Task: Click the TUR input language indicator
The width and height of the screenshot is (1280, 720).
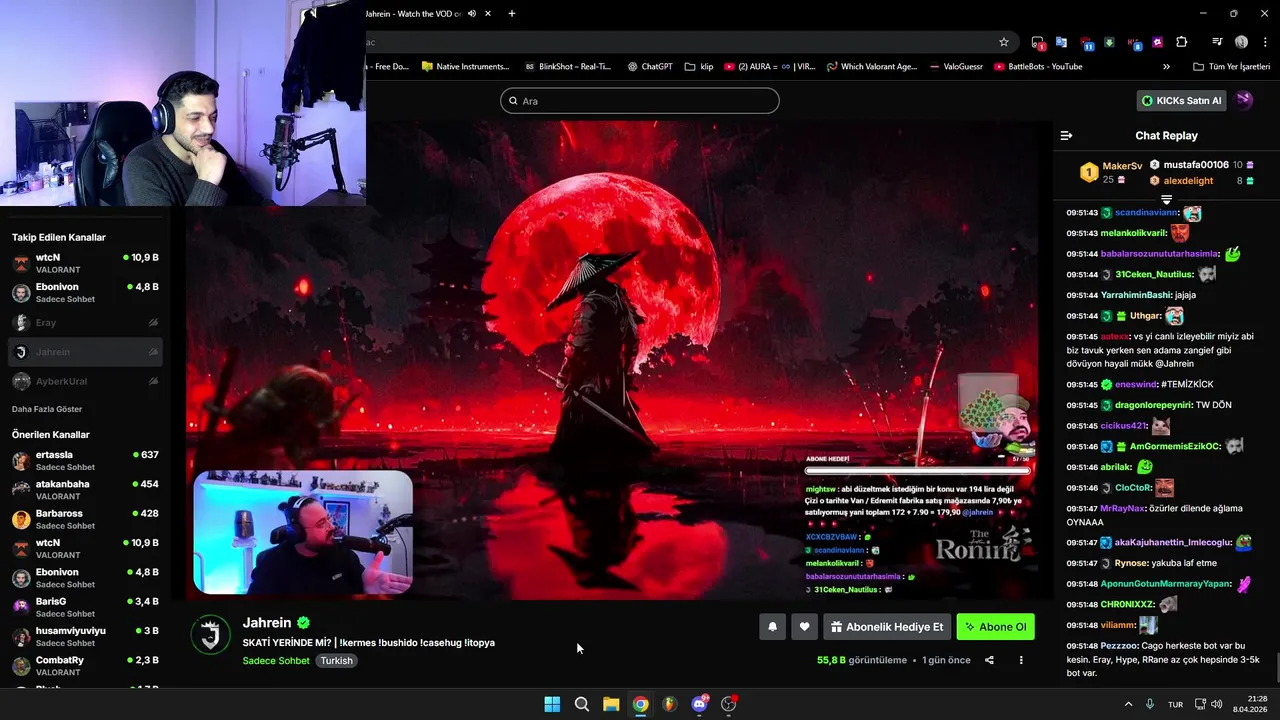Action: (x=1176, y=704)
